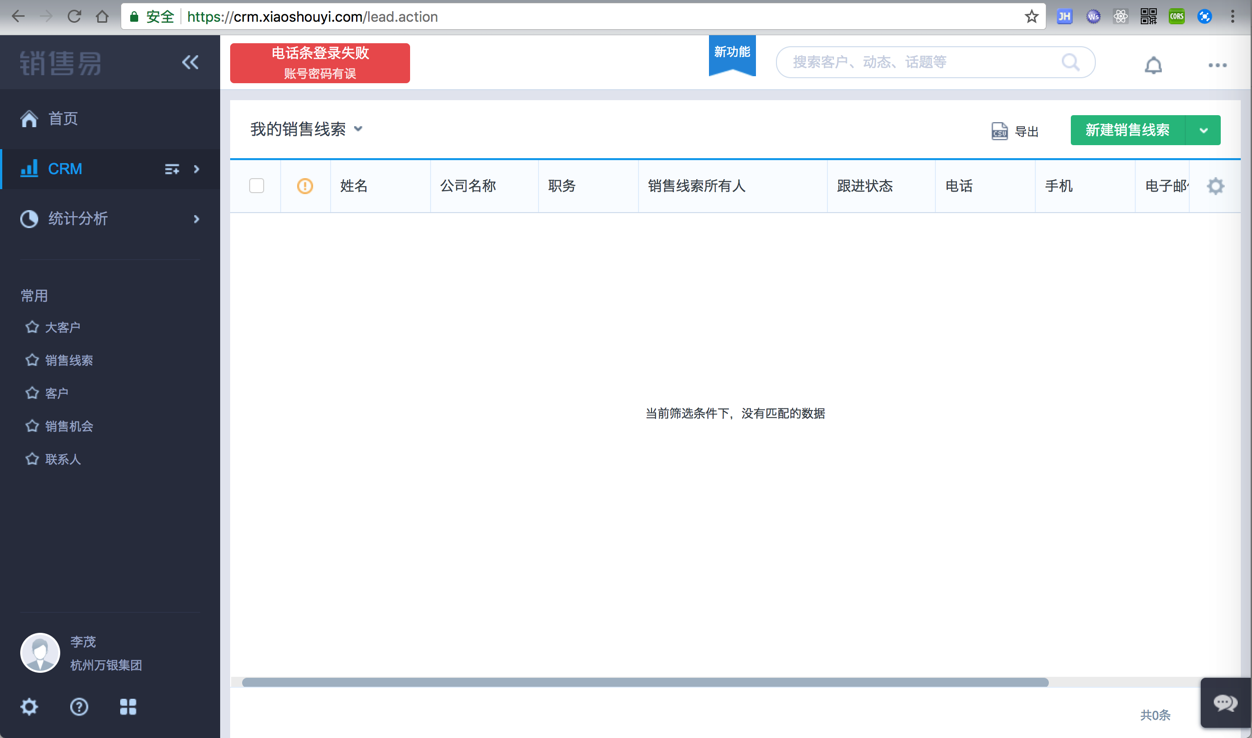Open 联系人 shortcut
The width and height of the screenshot is (1252, 738).
pos(63,459)
